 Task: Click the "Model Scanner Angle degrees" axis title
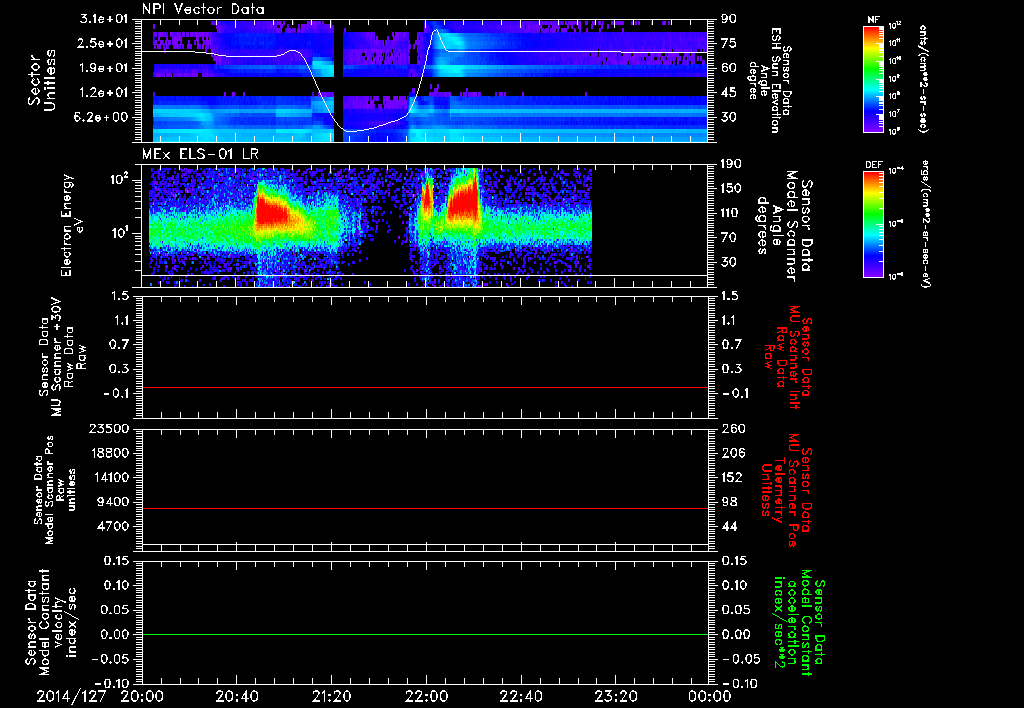pyautogui.click(x=784, y=227)
